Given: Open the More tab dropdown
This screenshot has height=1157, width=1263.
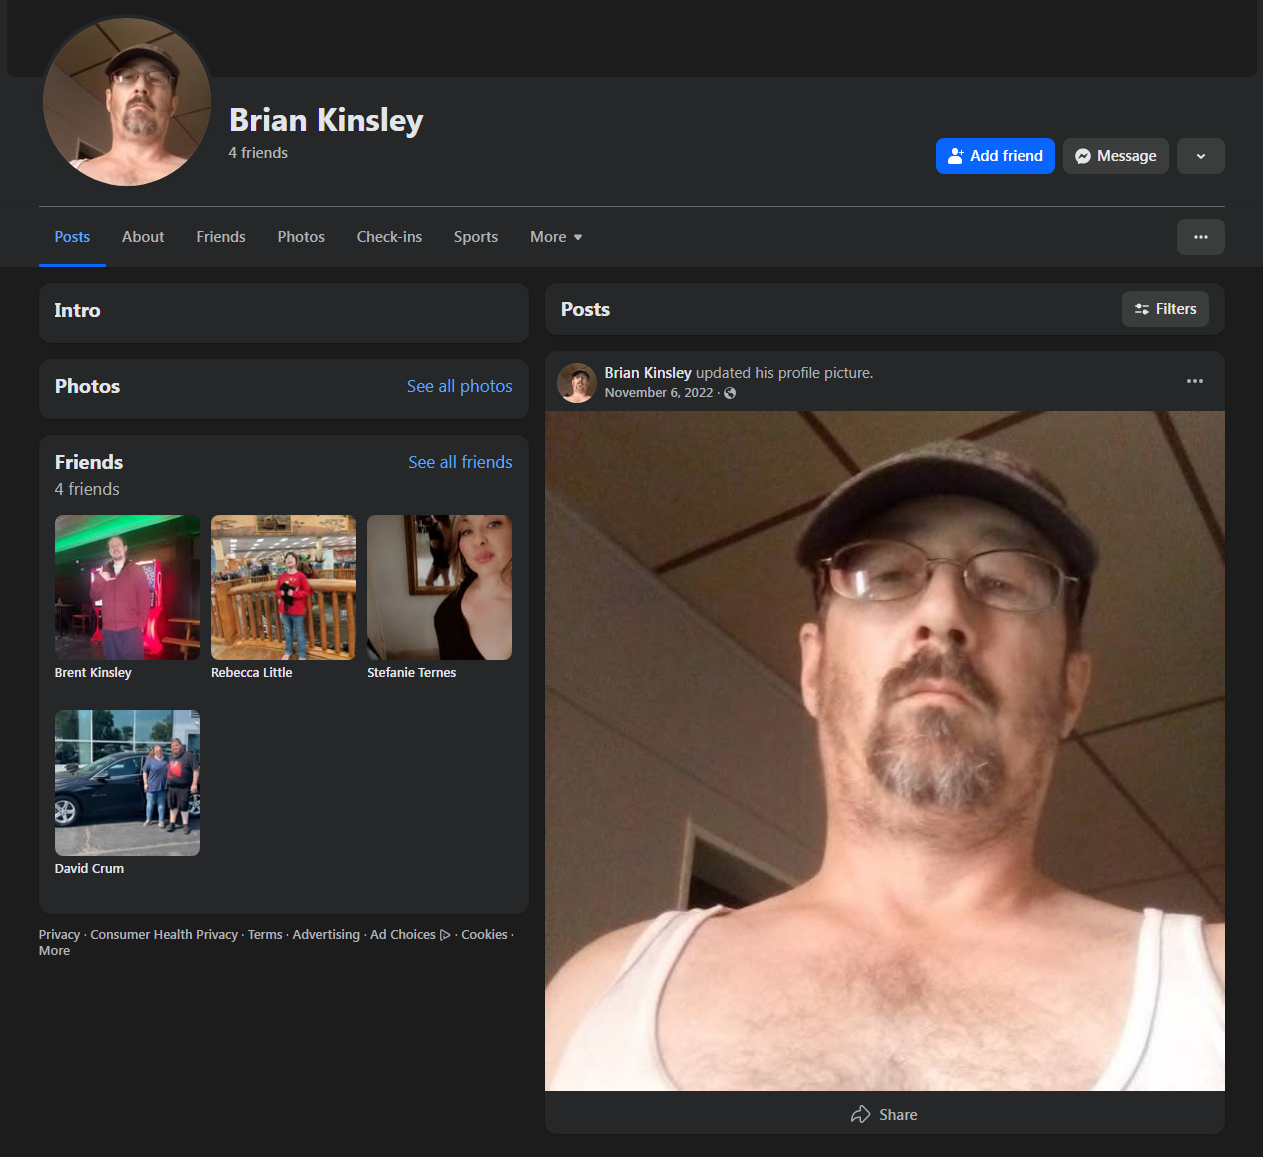Looking at the screenshot, I should coord(556,237).
